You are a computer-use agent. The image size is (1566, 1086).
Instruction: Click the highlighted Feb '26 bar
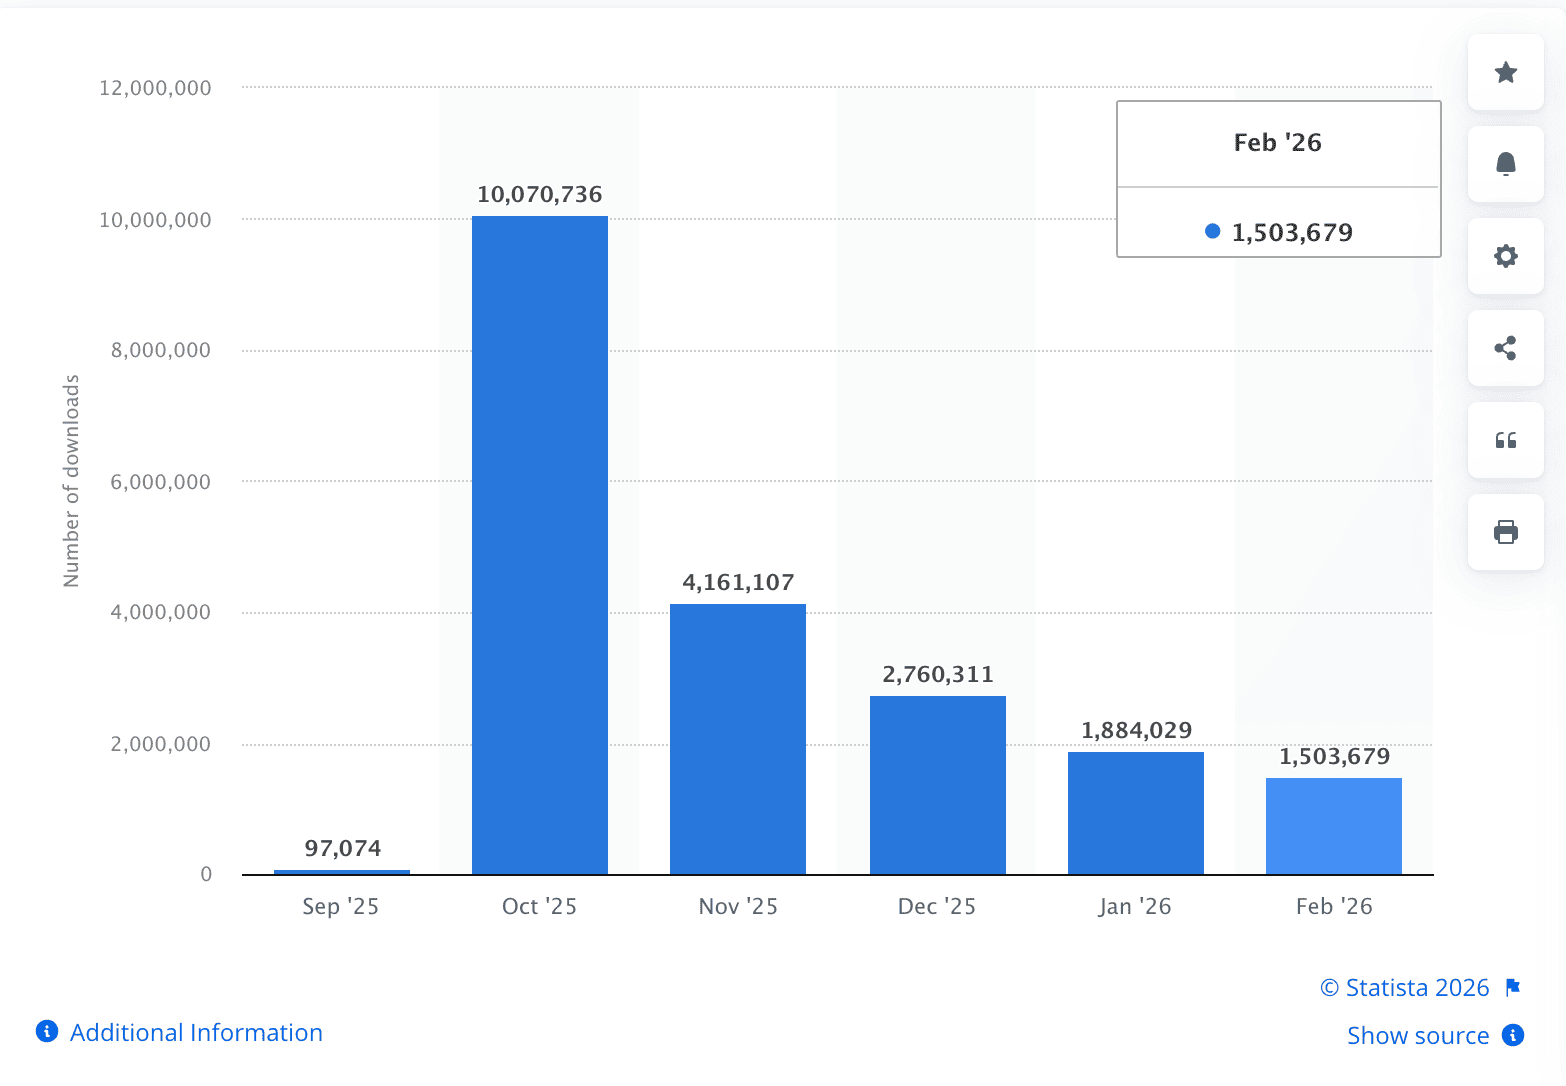point(1333,826)
